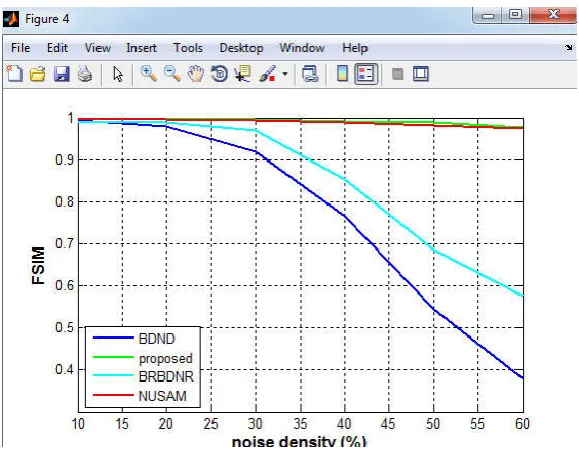Click the MATLAB logo in title bar

point(11,19)
